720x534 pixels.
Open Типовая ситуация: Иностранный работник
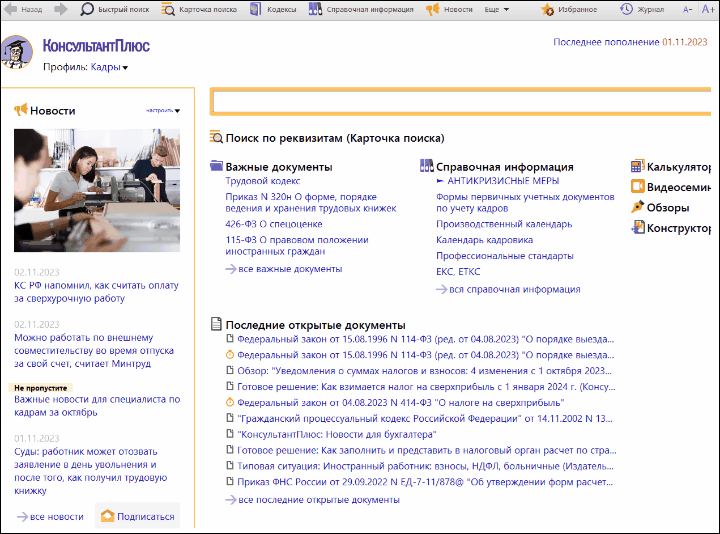point(425,466)
